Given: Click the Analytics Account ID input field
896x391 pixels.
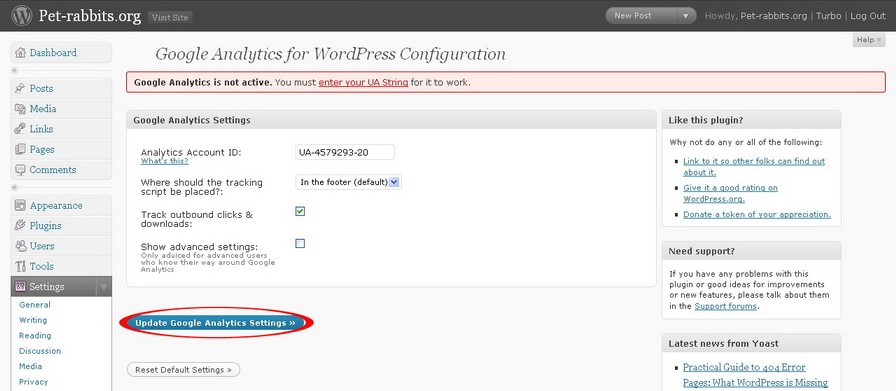Looking at the screenshot, I should 345,152.
